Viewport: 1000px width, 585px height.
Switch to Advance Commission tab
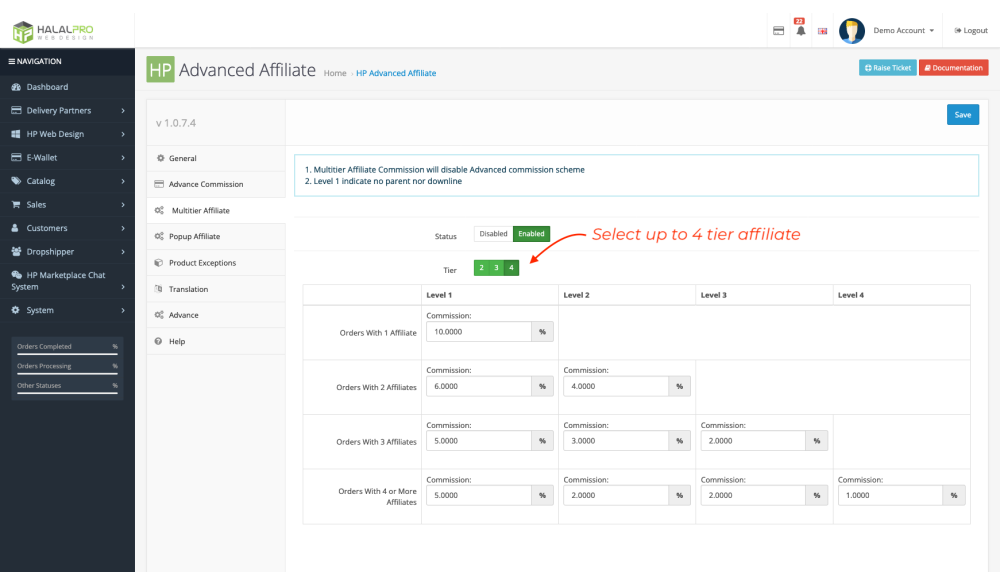205,185
